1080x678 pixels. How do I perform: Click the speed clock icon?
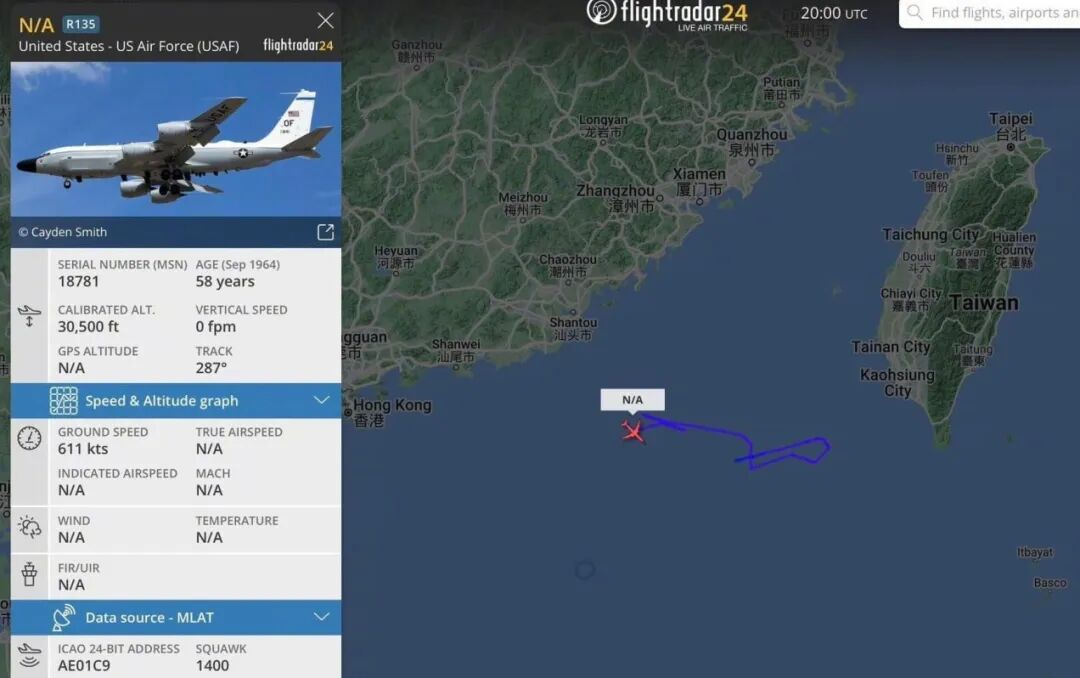click(x=29, y=438)
